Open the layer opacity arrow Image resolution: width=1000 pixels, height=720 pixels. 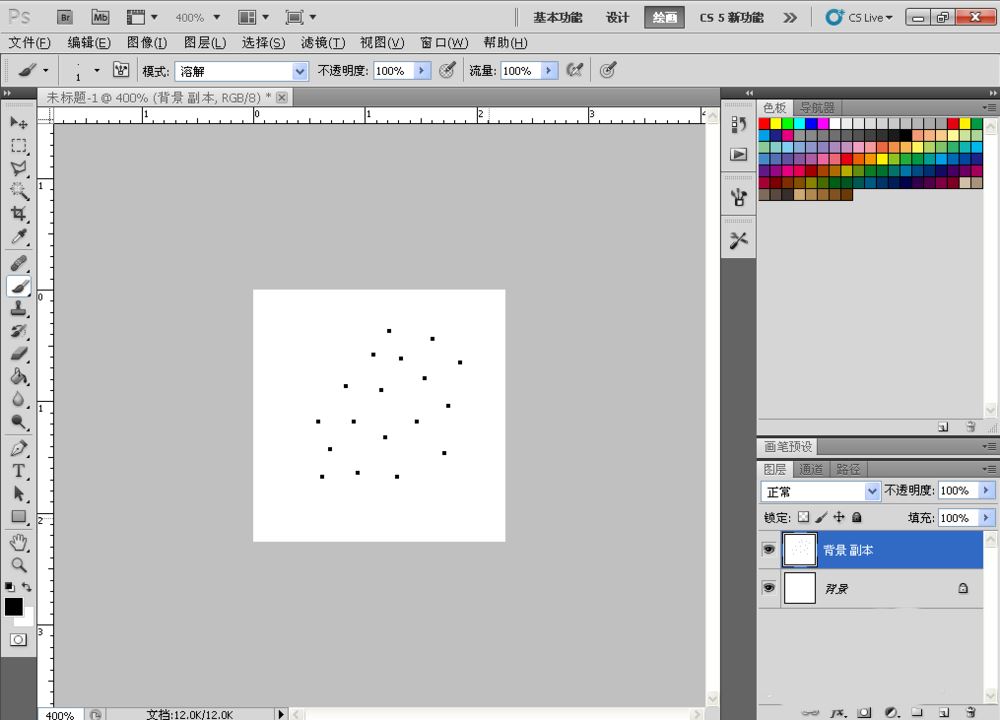(986, 490)
